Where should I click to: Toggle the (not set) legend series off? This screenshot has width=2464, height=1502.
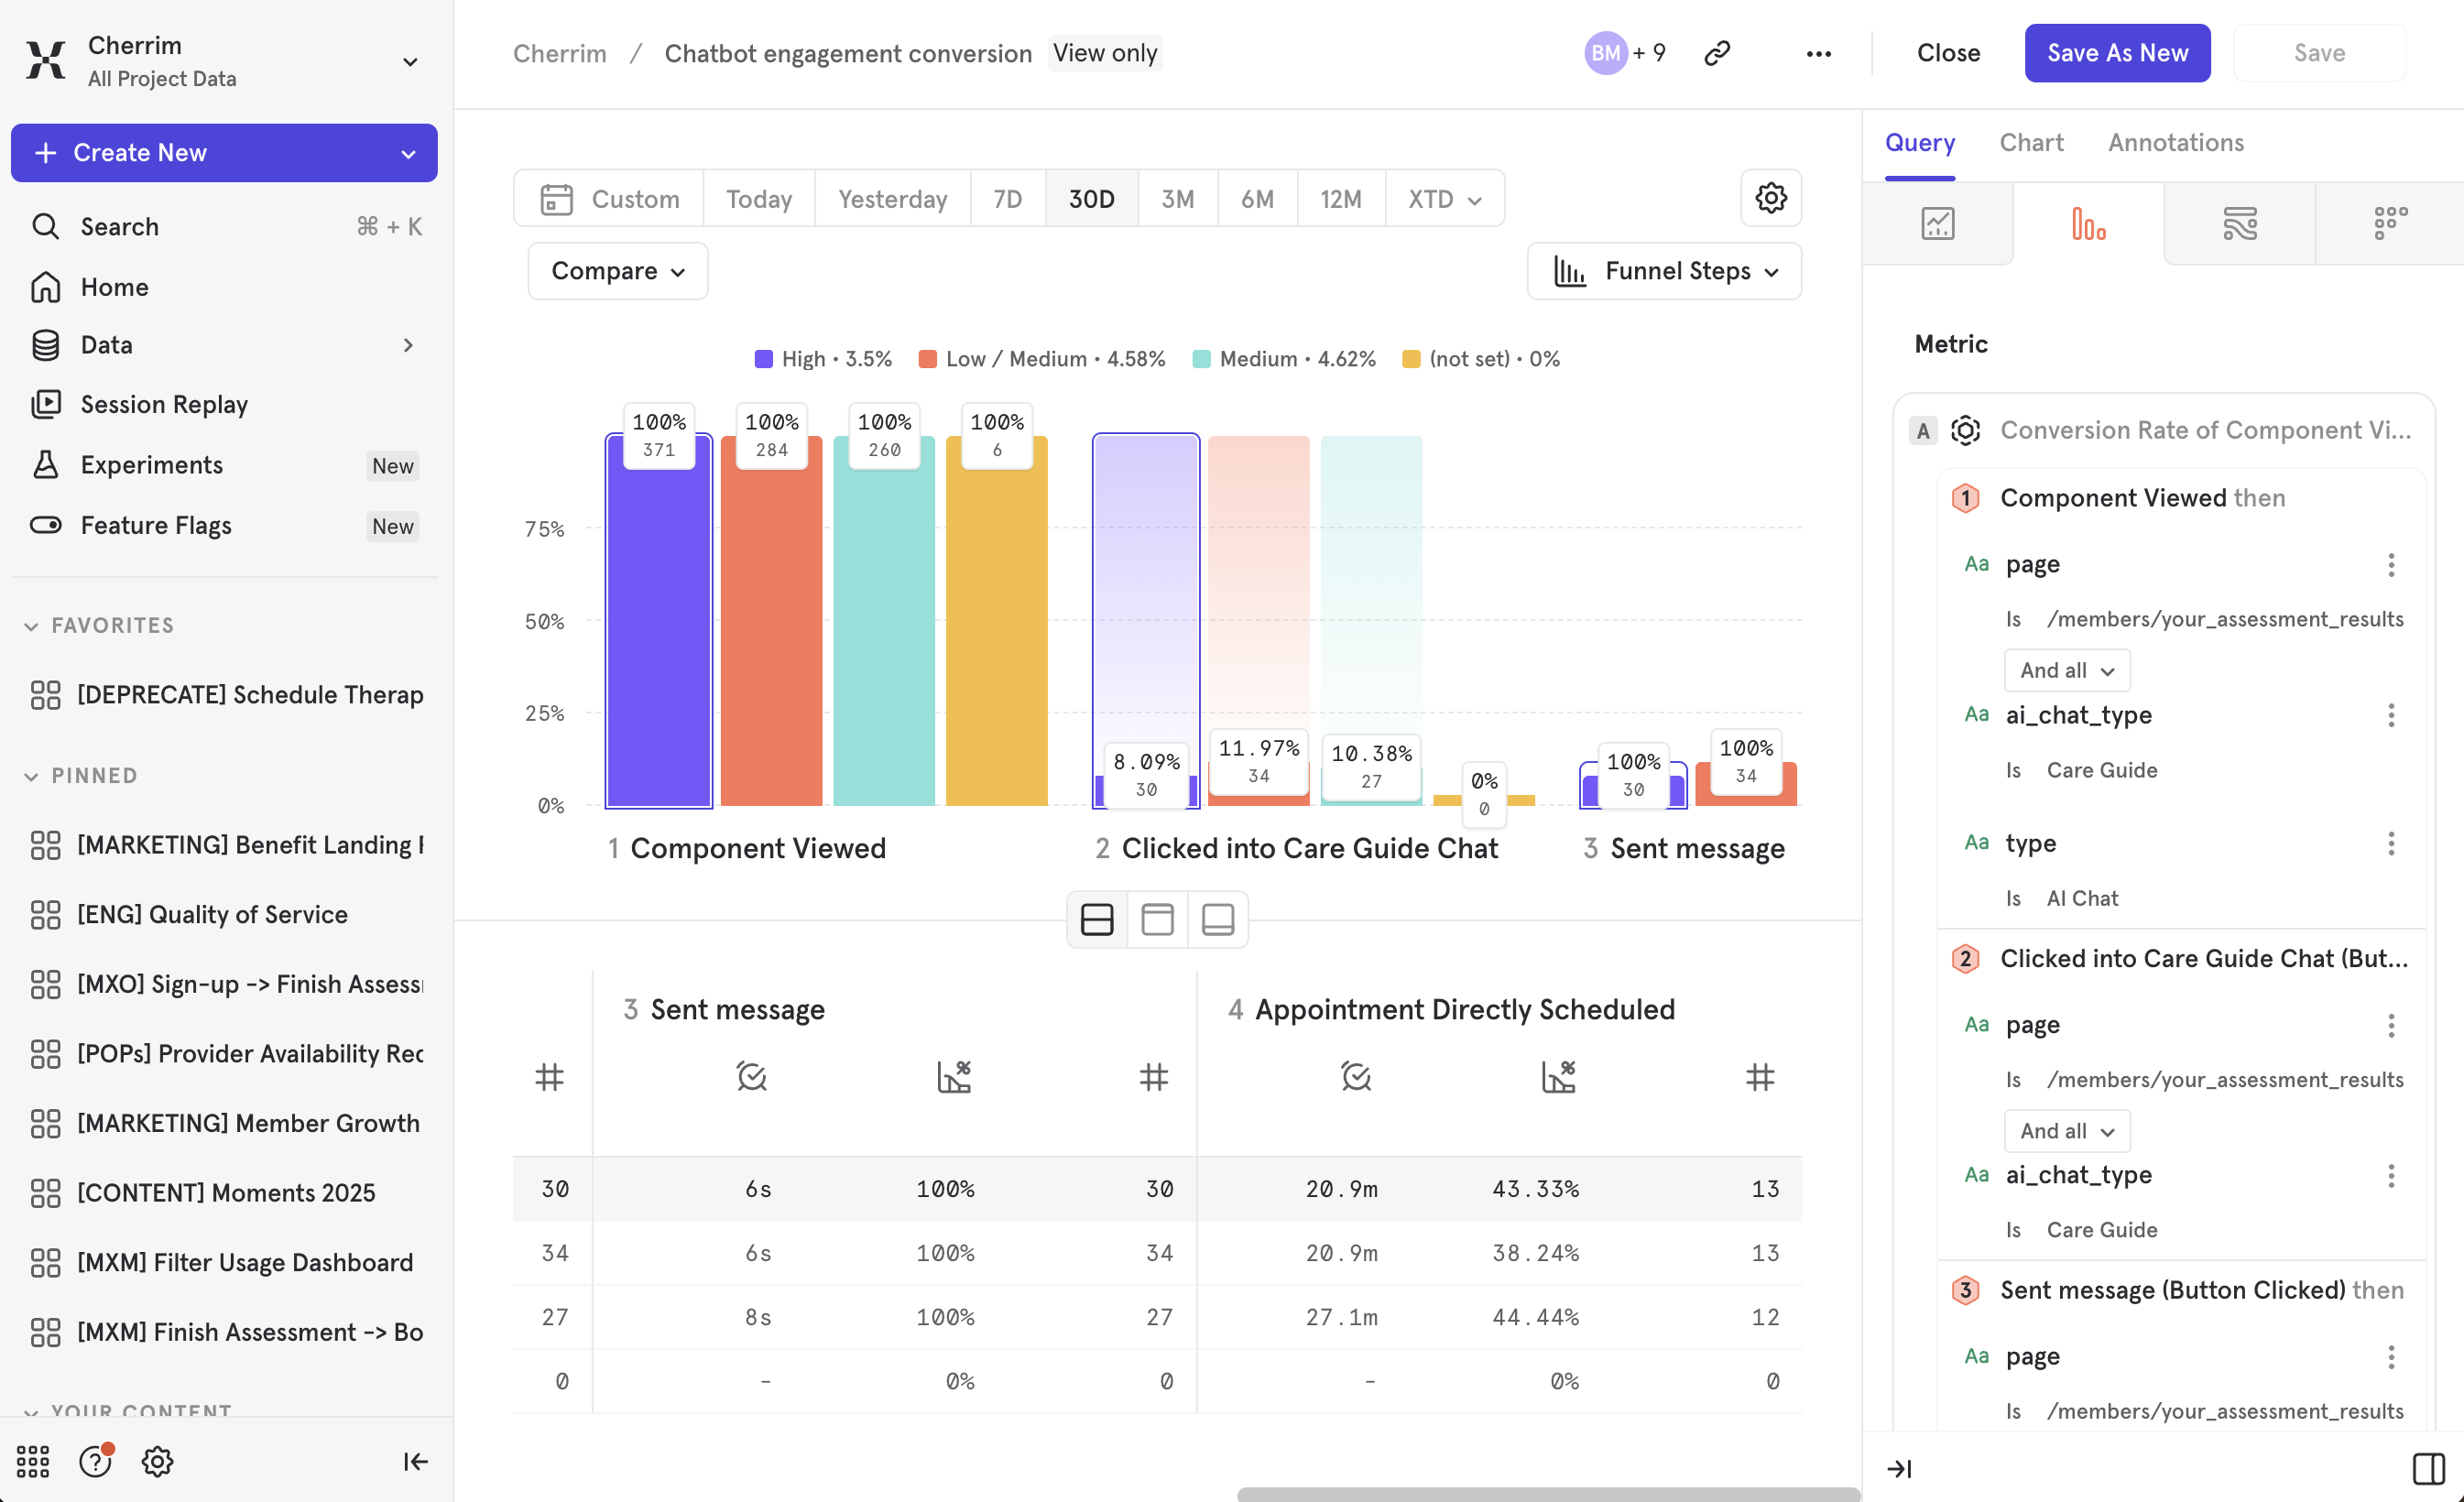pos(1480,358)
